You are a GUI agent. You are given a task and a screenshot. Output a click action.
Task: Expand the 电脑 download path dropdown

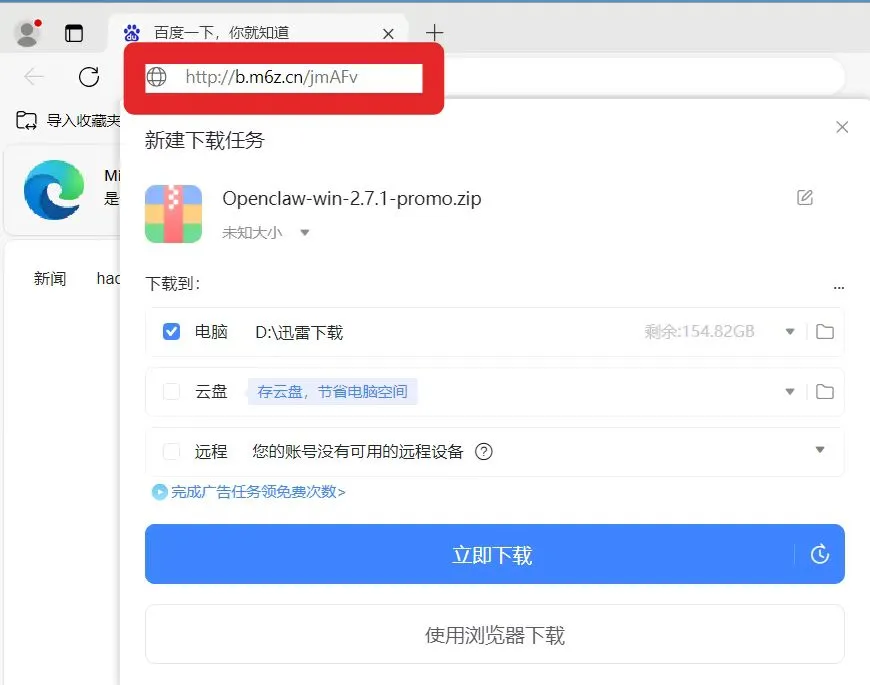(x=790, y=332)
